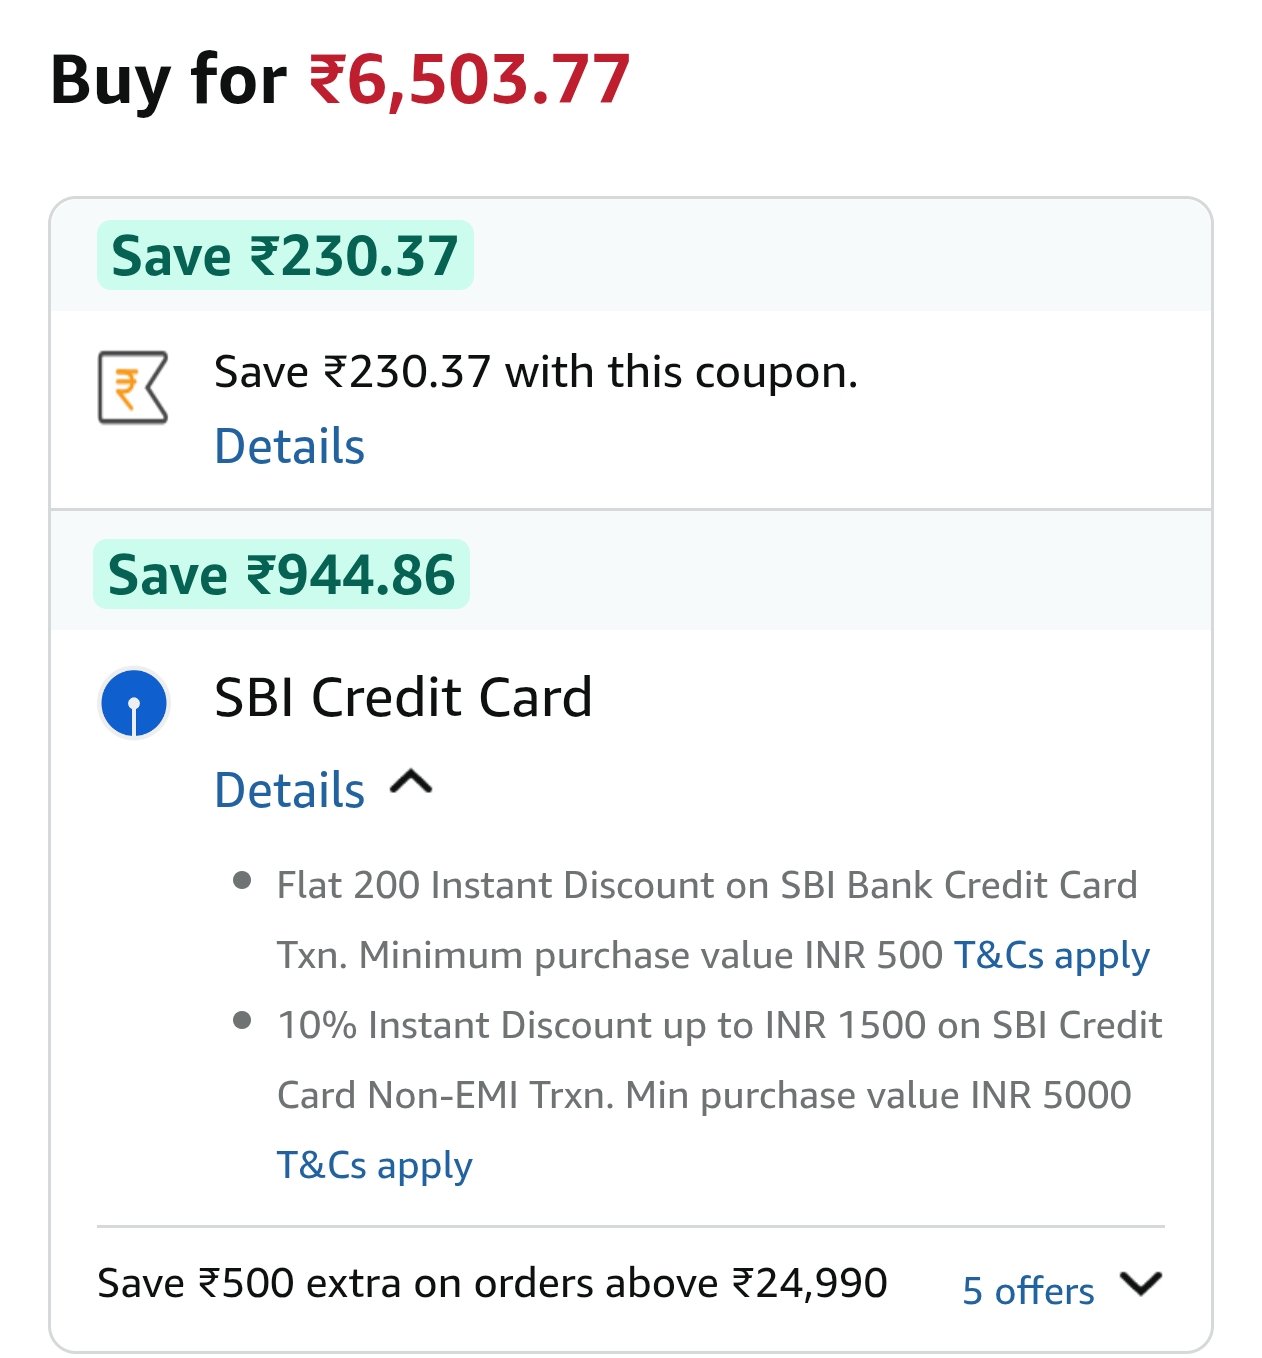This screenshot has height=1358, width=1262.
Task: Select the Save ₹944.86 green badge
Action: (x=281, y=575)
